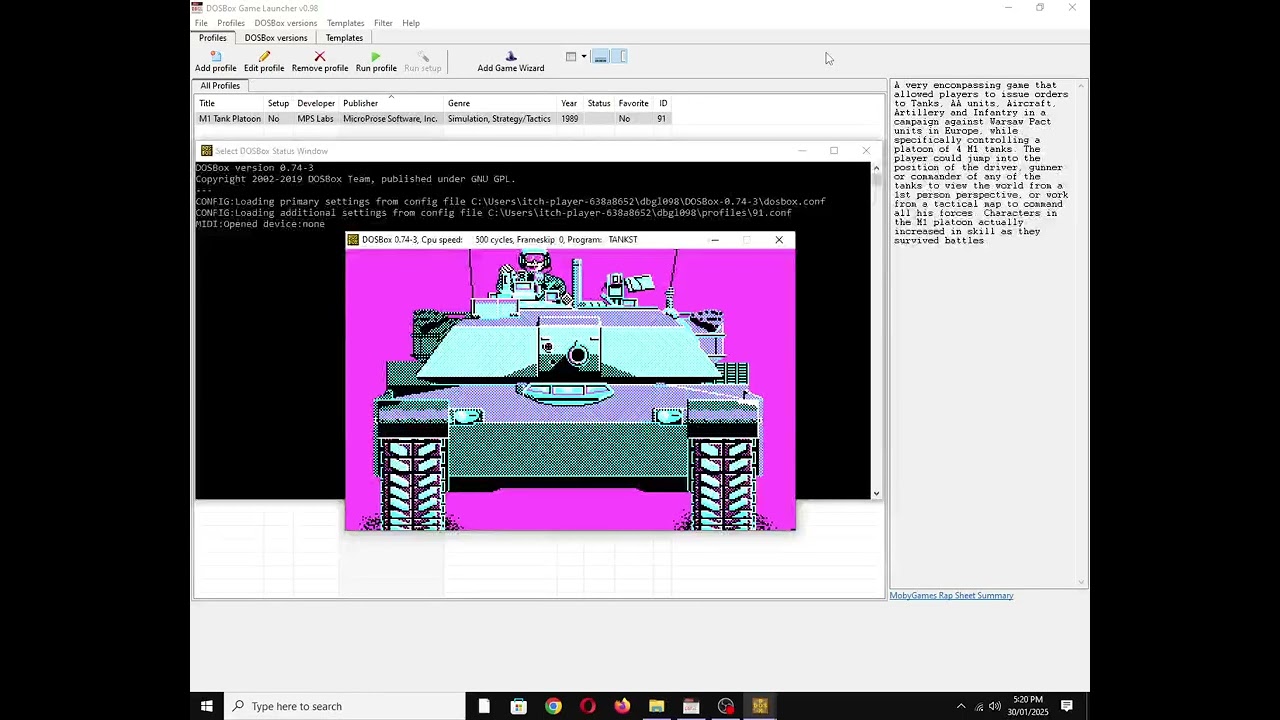
Task: Show hidden system tray icons
Action: pyautogui.click(x=961, y=706)
